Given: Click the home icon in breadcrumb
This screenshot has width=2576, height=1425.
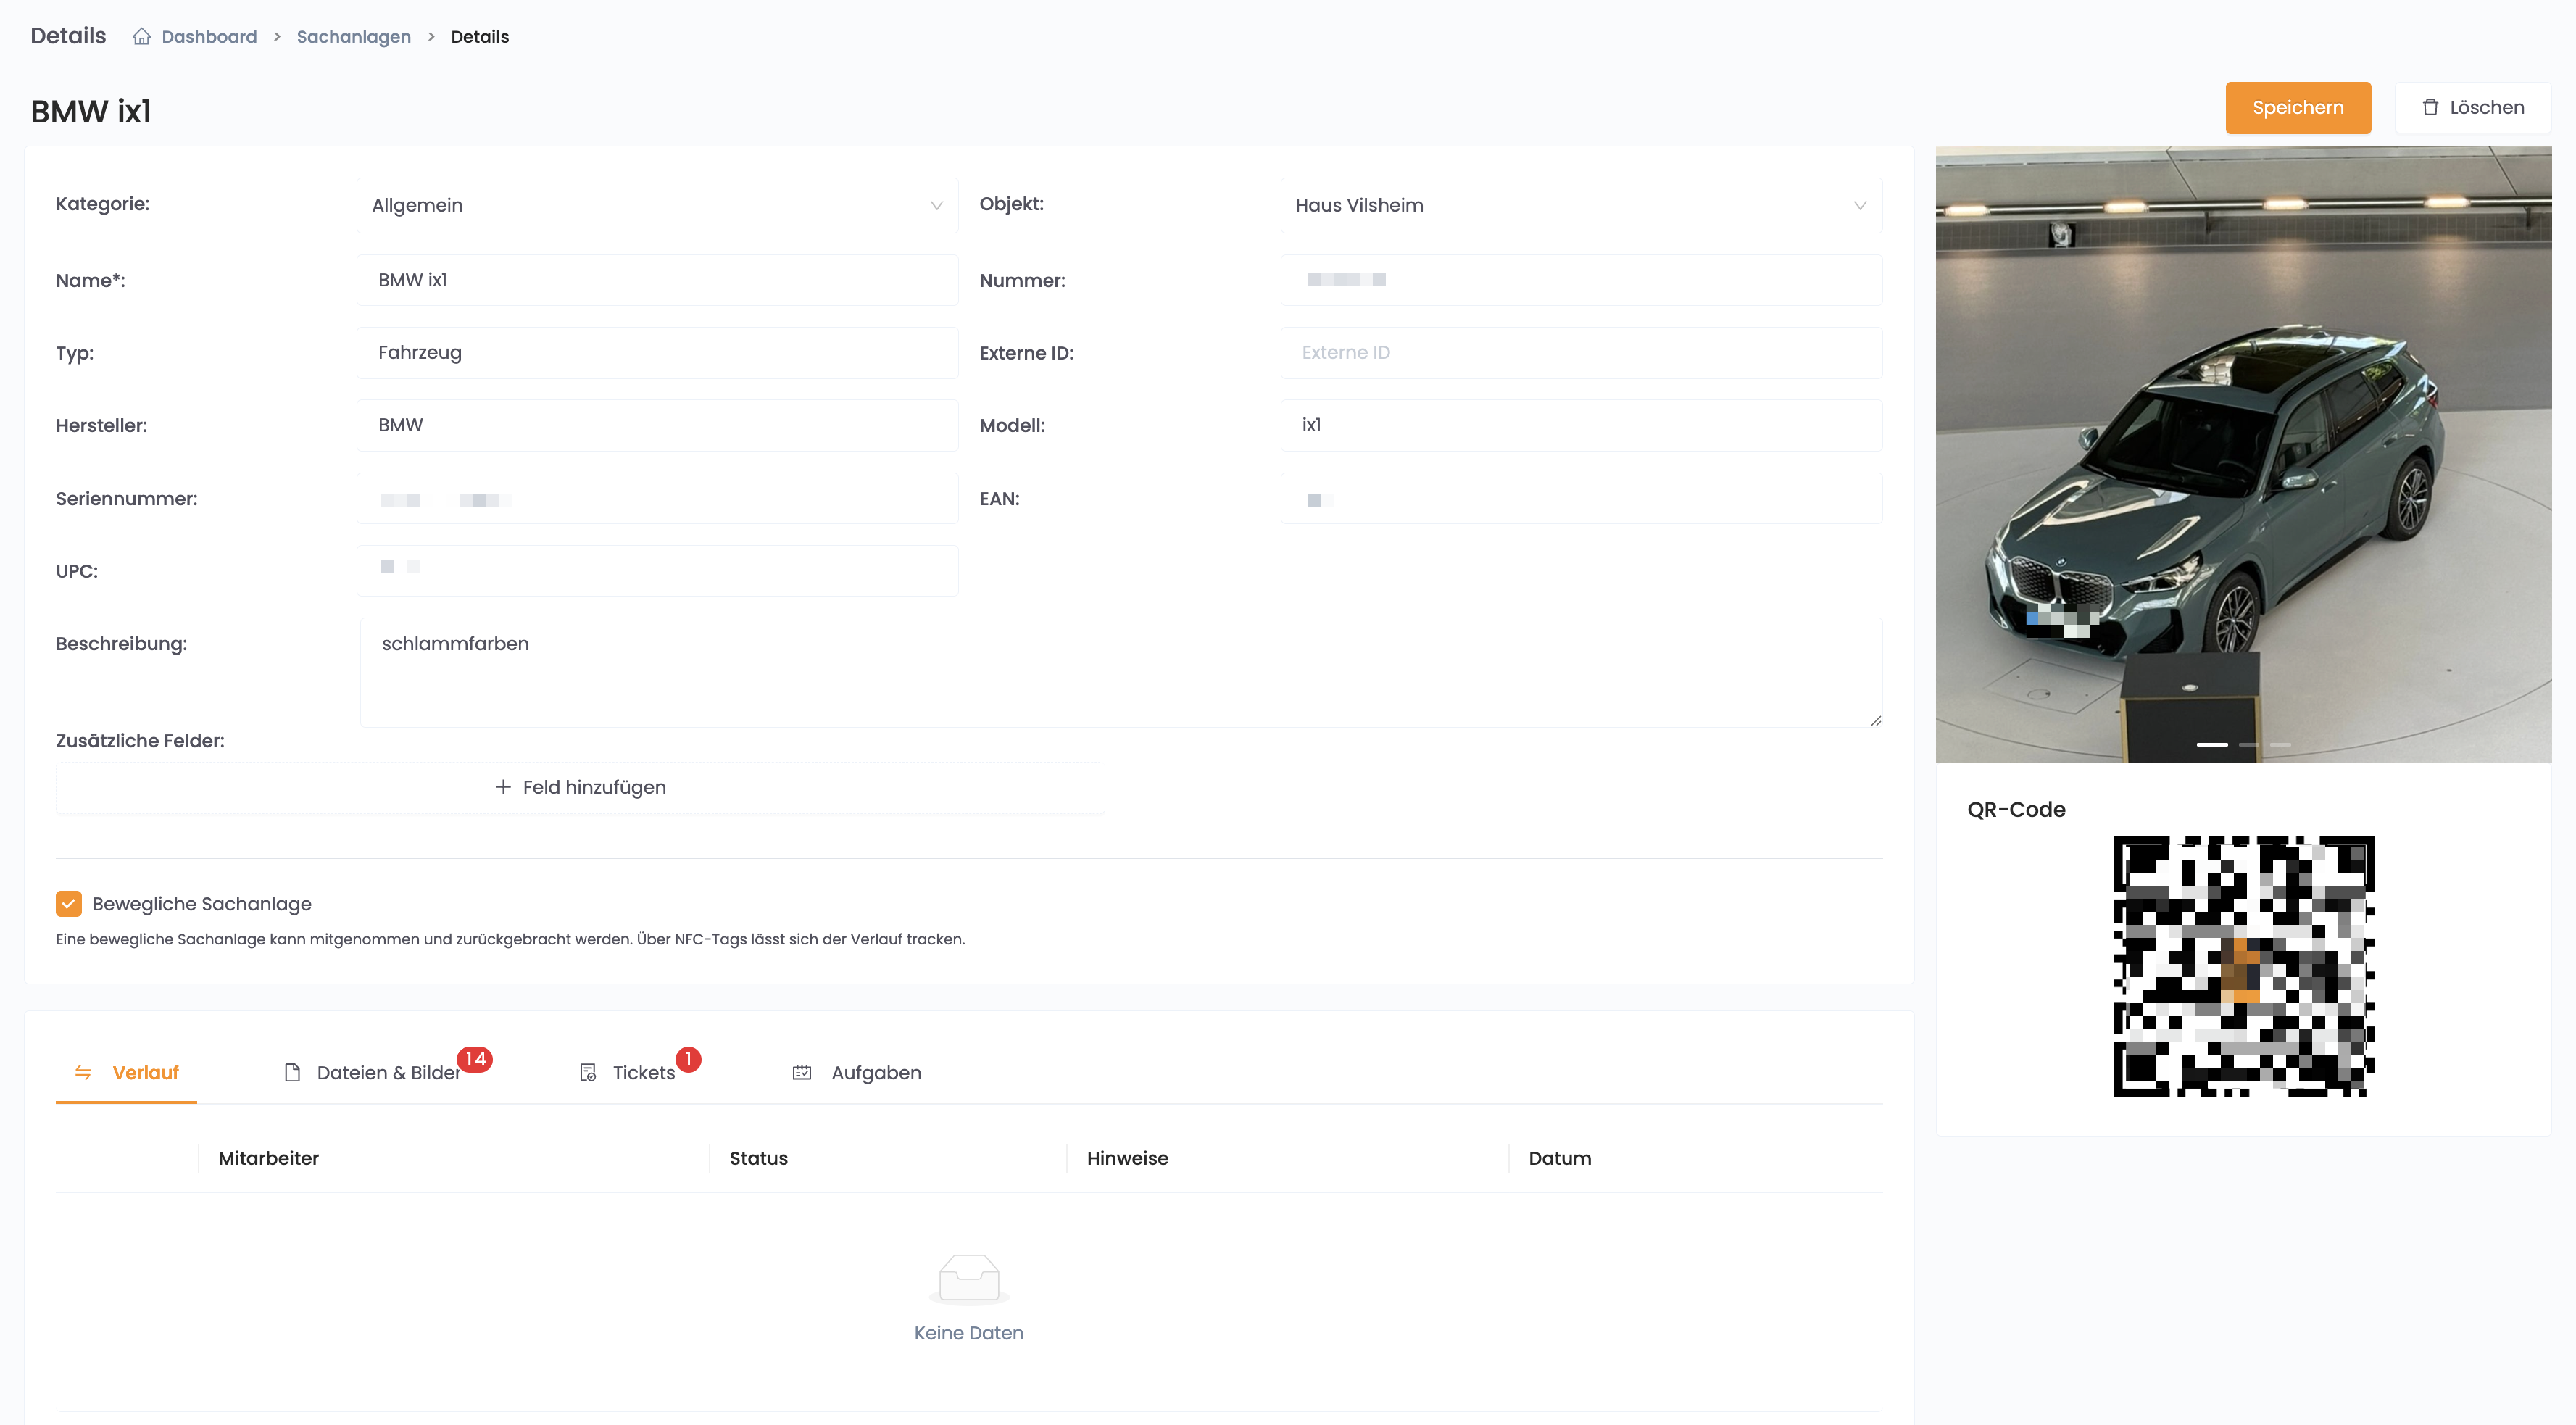Looking at the screenshot, I should point(141,37).
